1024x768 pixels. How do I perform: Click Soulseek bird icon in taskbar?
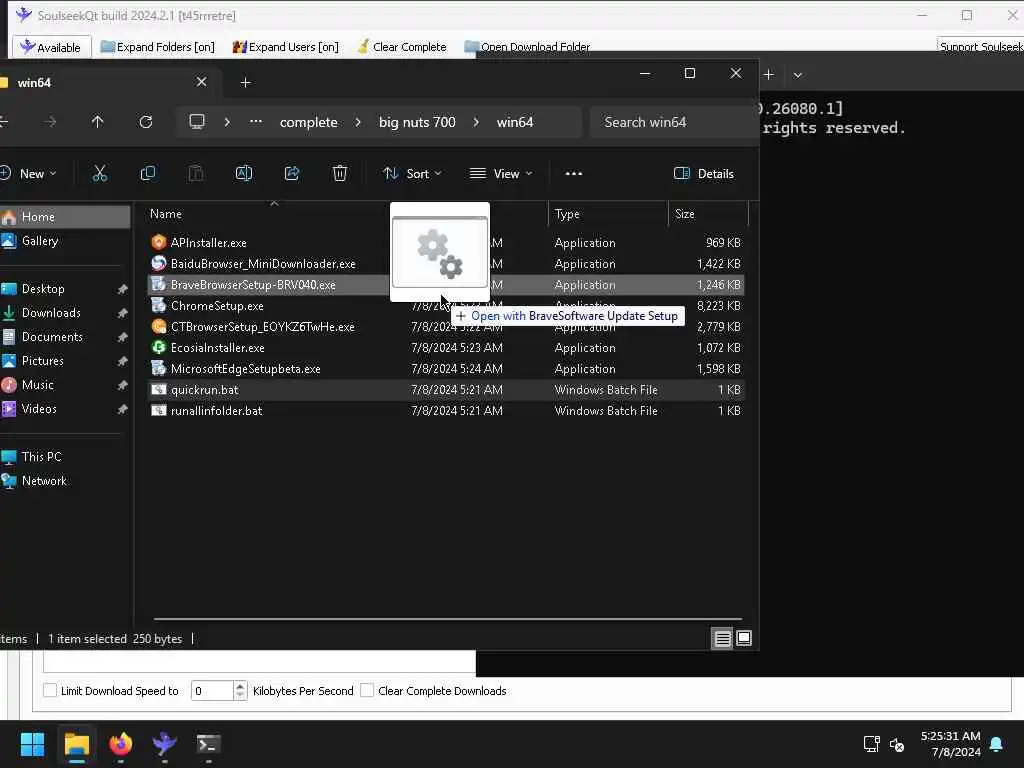click(164, 744)
